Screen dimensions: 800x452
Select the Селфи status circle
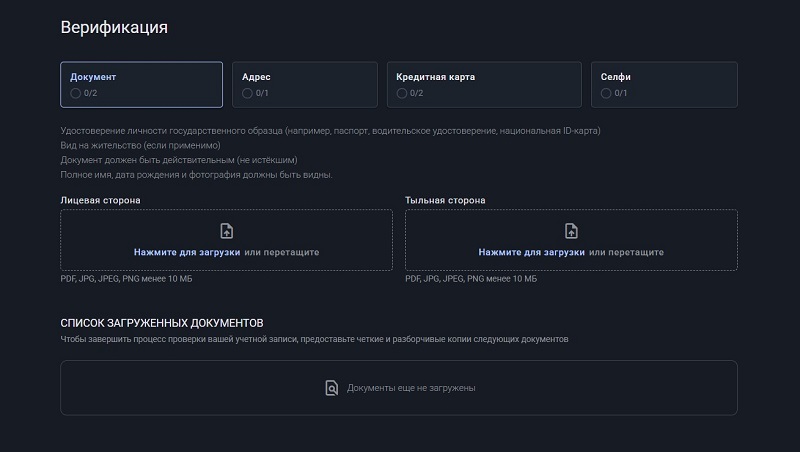tap(606, 93)
